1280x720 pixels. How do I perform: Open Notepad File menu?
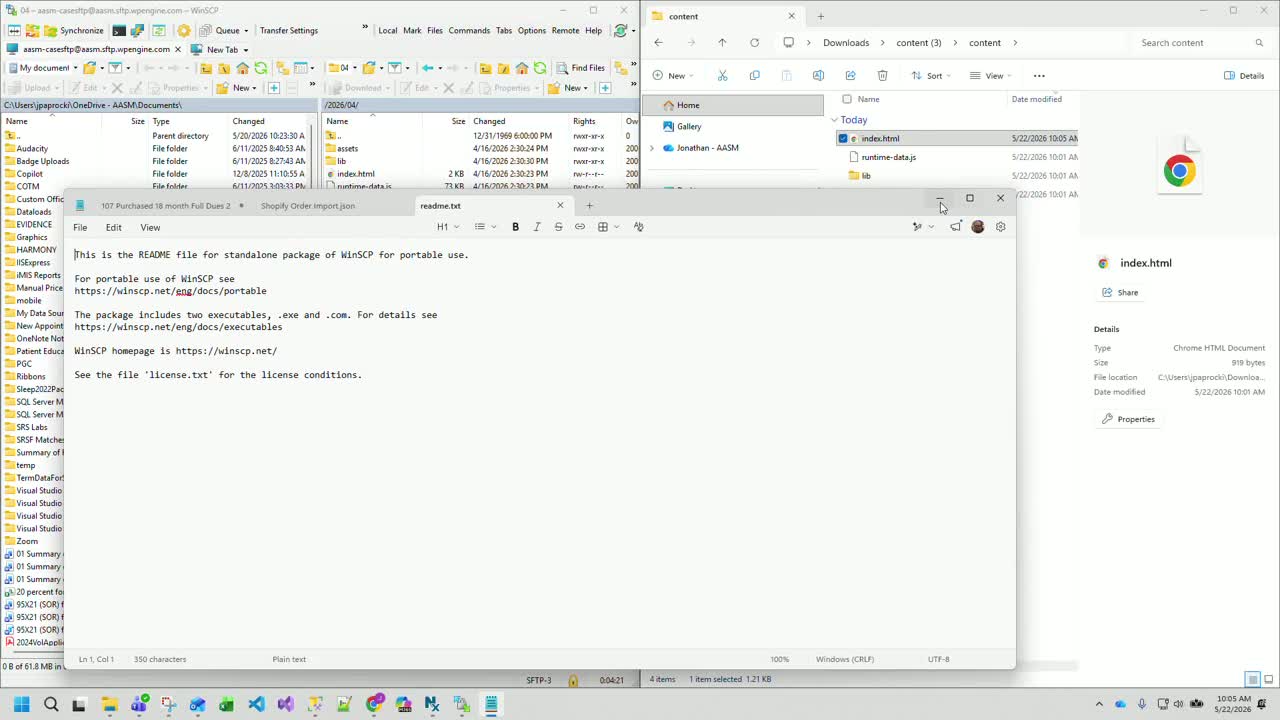[x=80, y=227]
